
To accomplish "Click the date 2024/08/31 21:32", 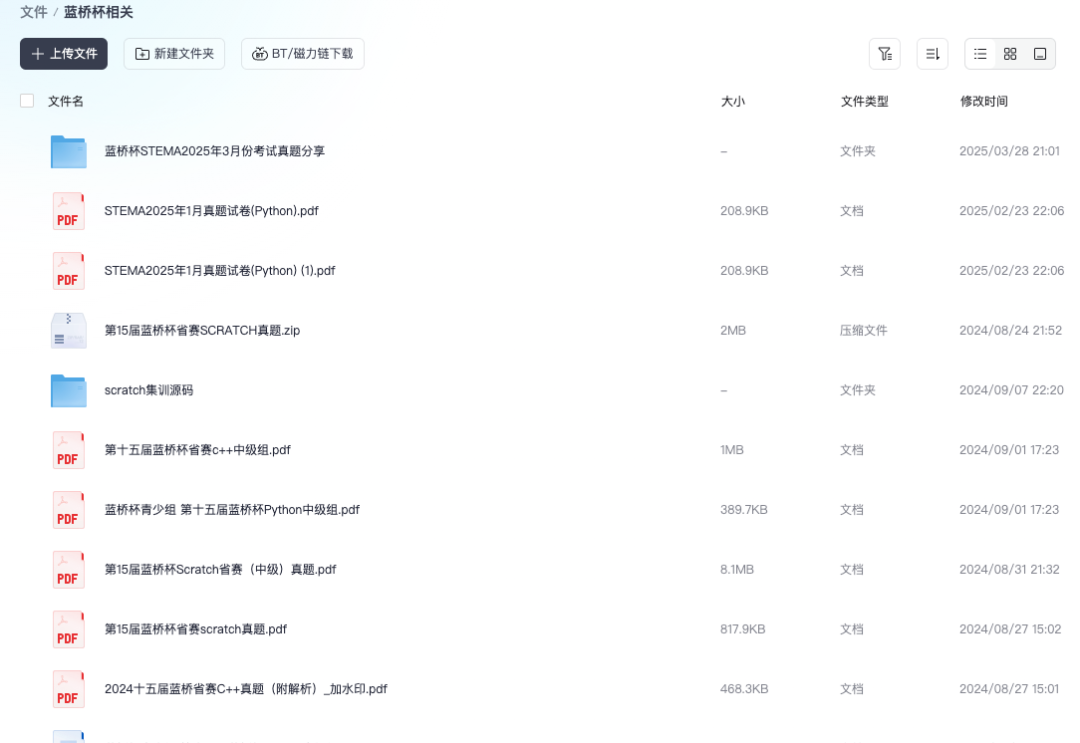I will coord(1009,569).
